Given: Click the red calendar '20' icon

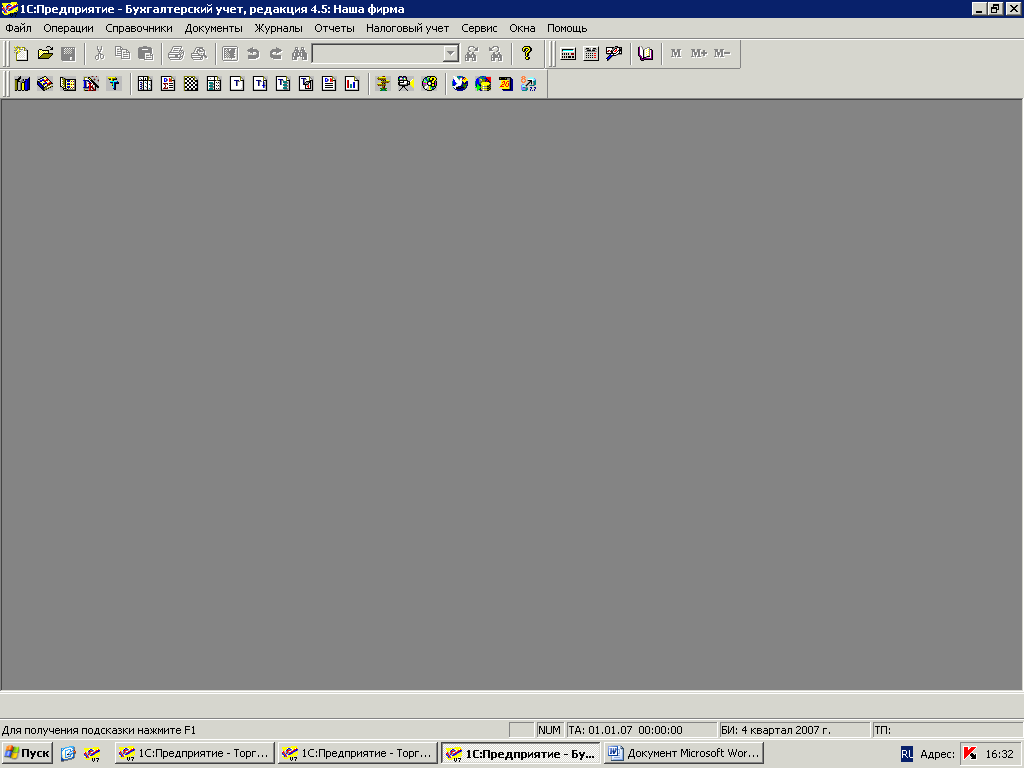Looking at the screenshot, I should 505,84.
